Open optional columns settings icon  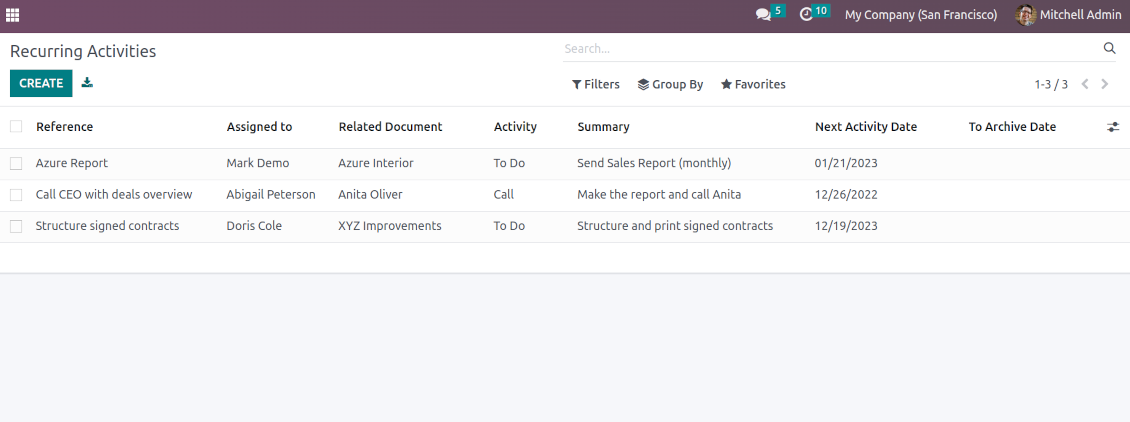point(1113,127)
